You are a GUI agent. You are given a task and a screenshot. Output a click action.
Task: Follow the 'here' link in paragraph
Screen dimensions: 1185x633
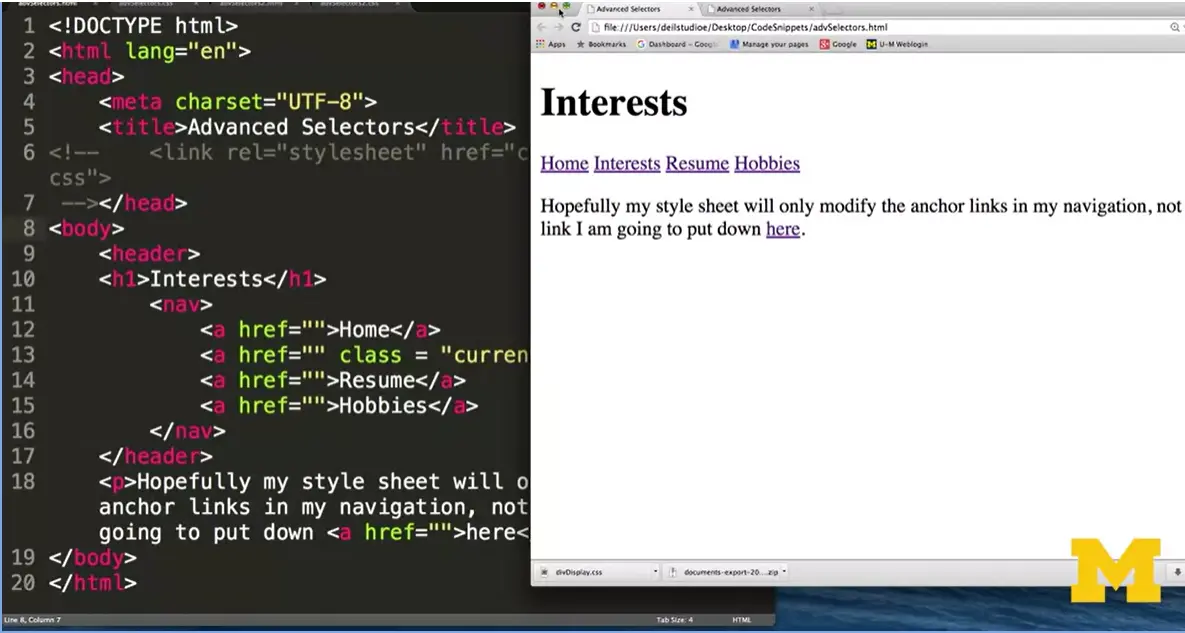[782, 229]
